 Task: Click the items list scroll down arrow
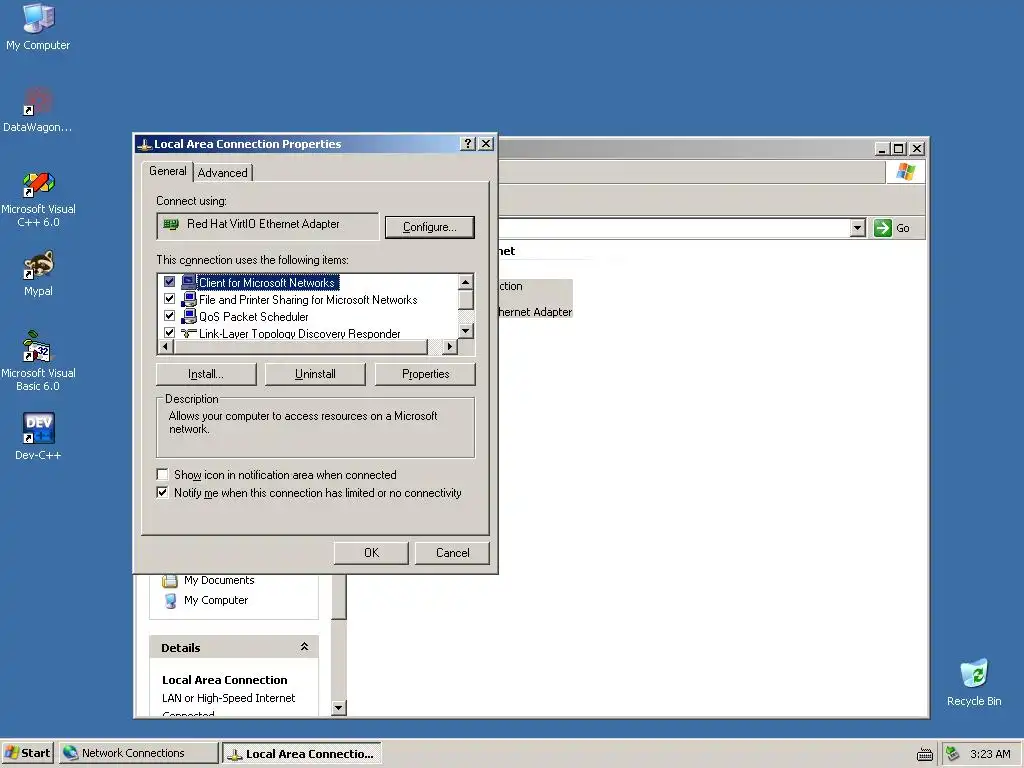tap(466, 331)
